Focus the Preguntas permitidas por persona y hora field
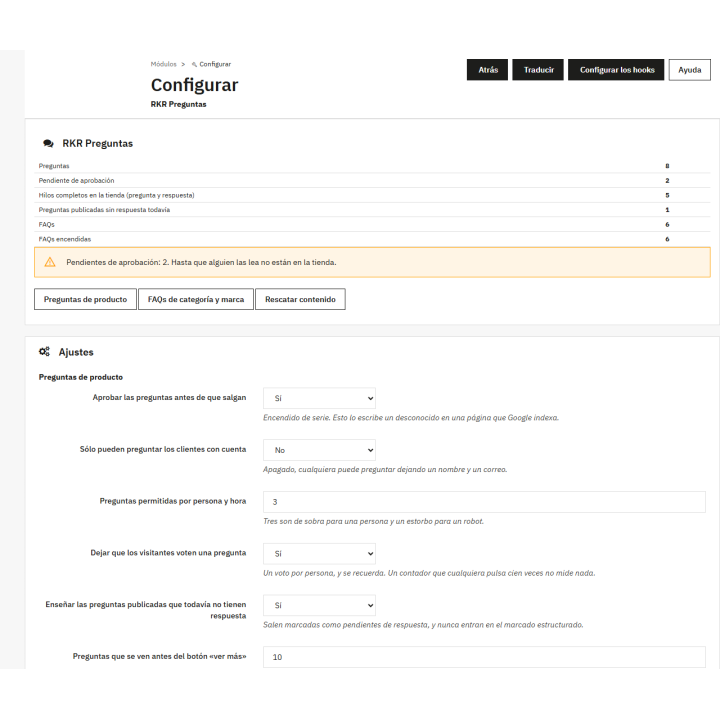Image resolution: width=720 pixels, height=720 pixels. (x=484, y=502)
